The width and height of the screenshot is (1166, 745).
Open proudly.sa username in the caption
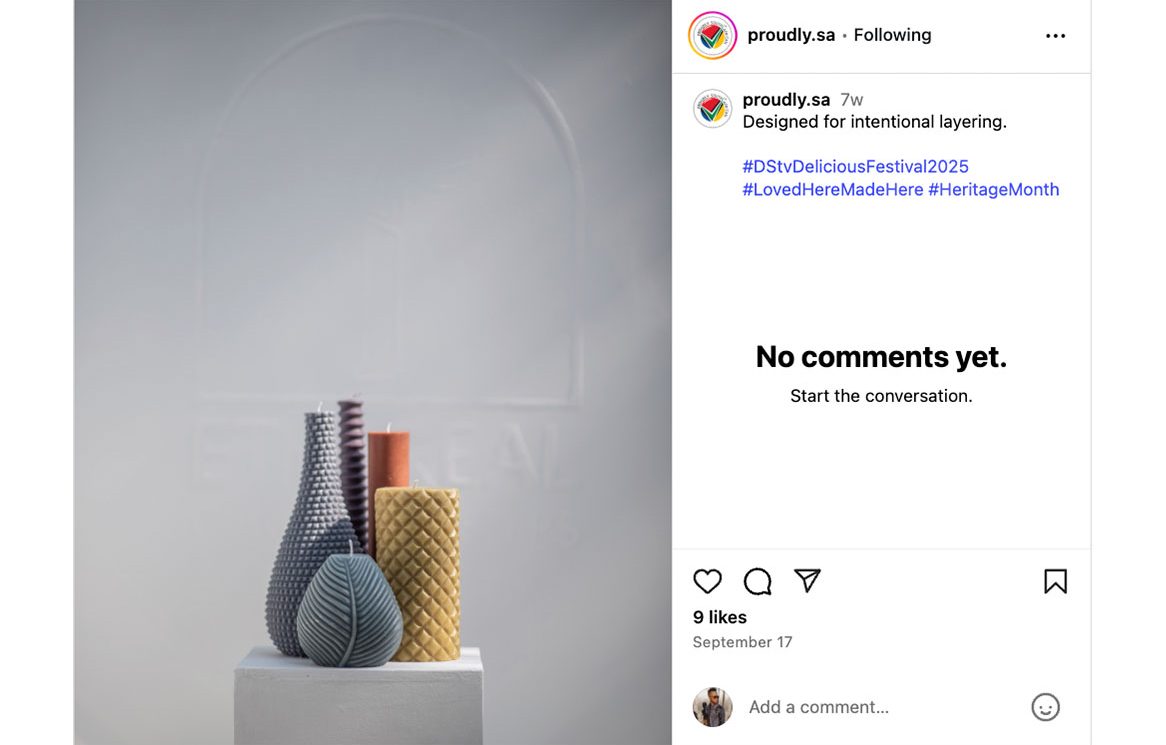pyautogui.click(x=786, y=100)
